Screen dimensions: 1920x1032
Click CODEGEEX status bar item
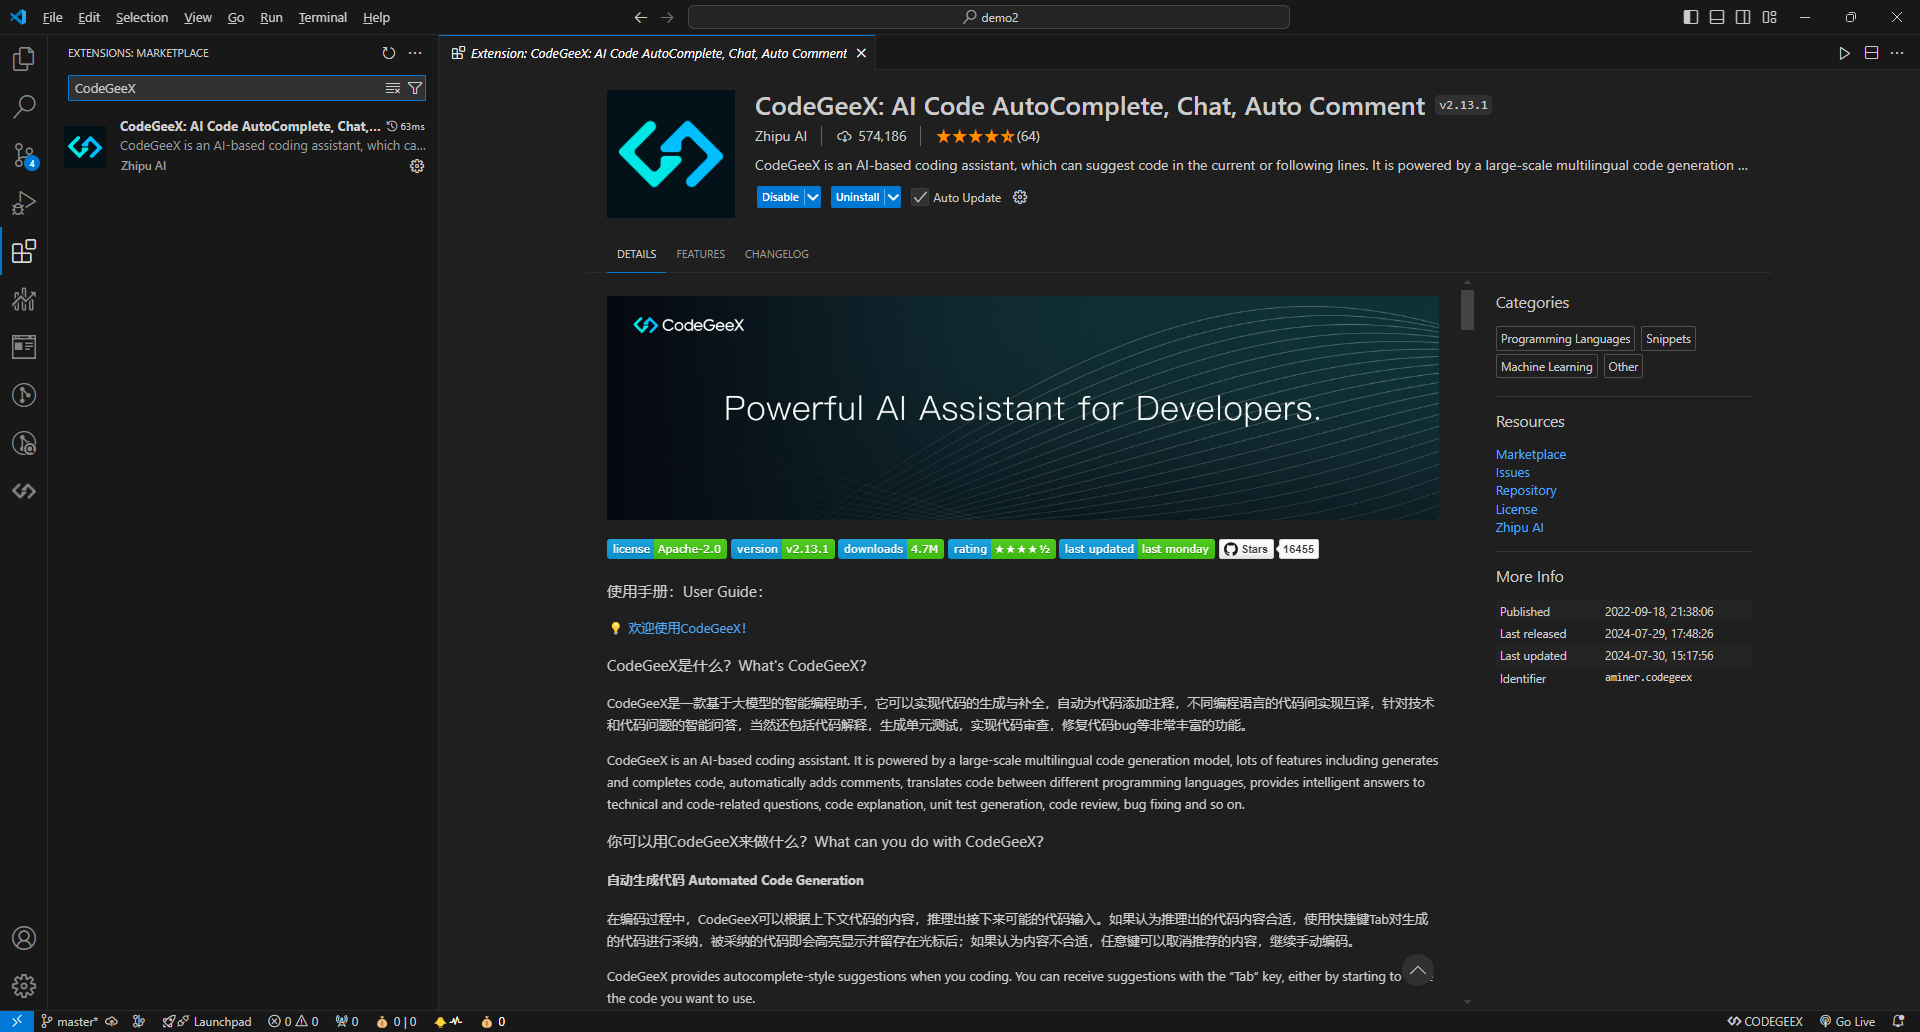click(1765, 1021)
